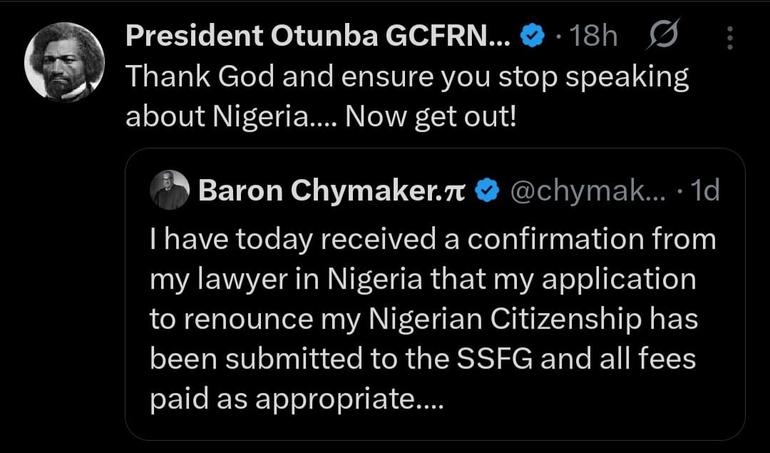Click the 'about Nigeria....' text in main tweet
The width and height of the screenshot is (770, 453).
230,117
